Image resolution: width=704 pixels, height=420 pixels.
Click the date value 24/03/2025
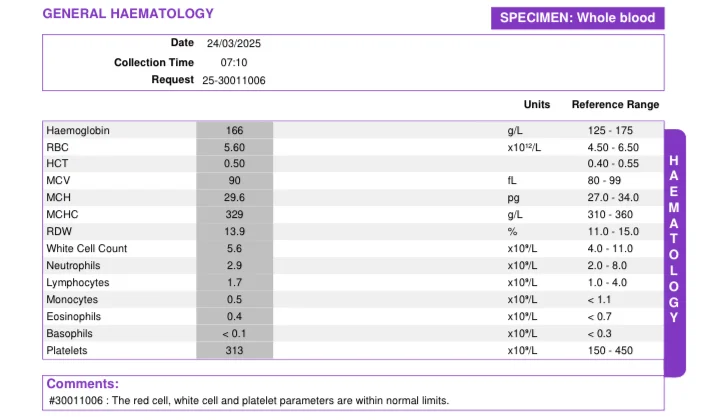click(233, 44)
